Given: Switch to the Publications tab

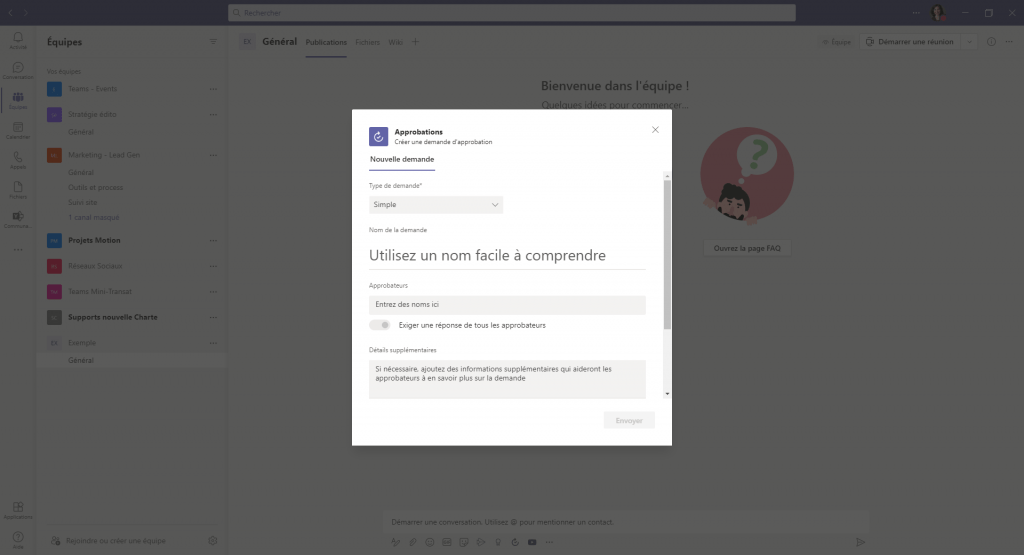Looking at the screenshot, I should 326,42.
